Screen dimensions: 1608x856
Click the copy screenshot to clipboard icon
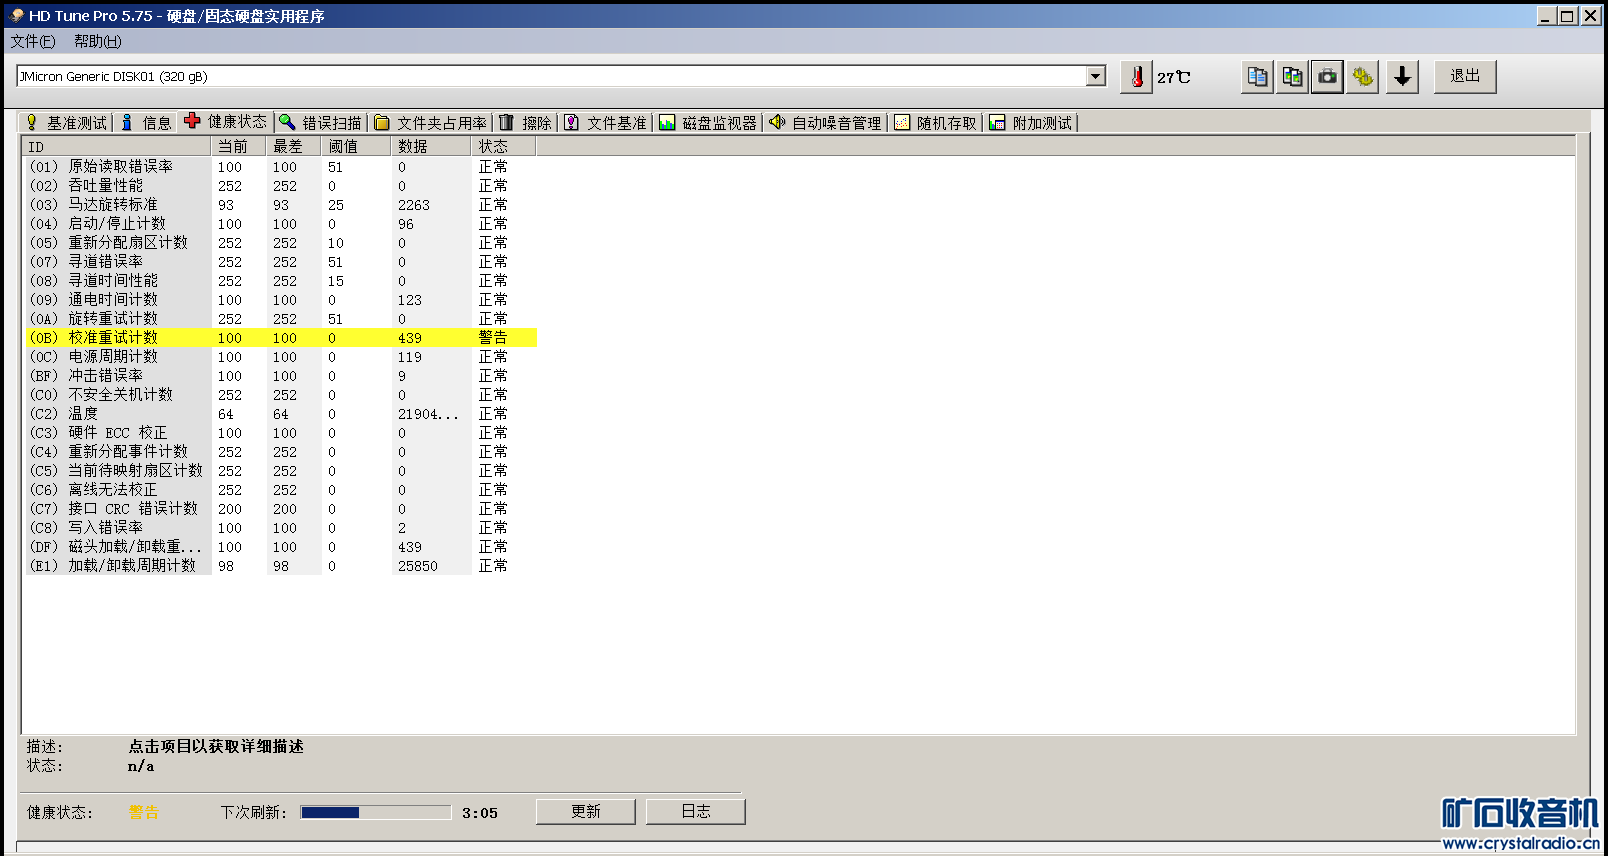[1292, 77]
